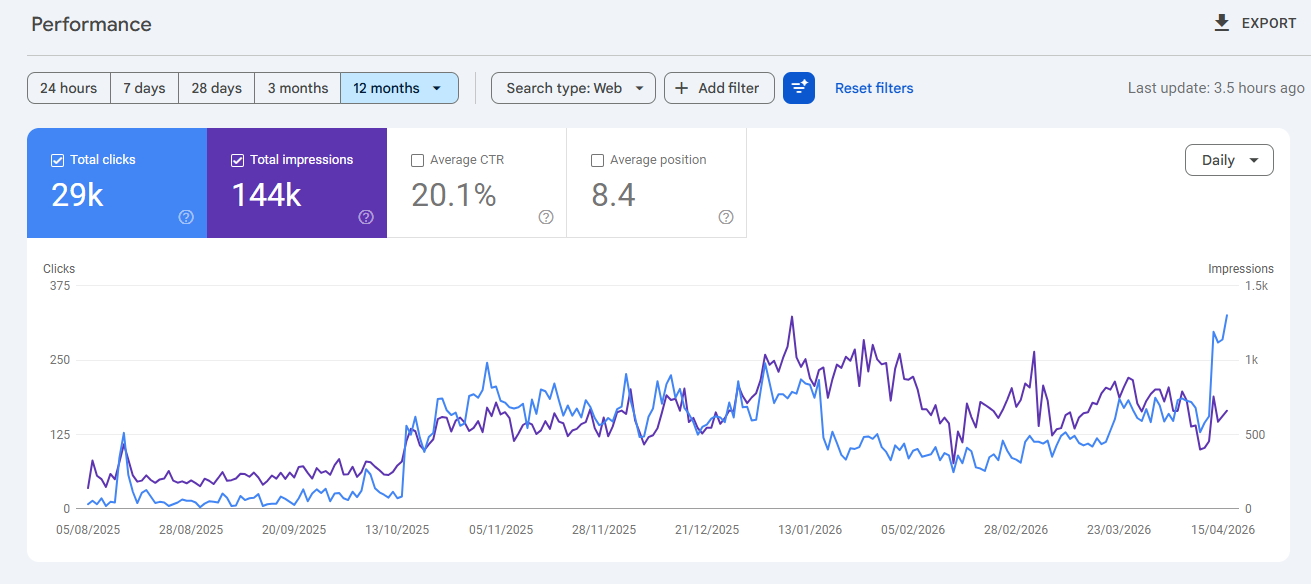Click the help icon on Total impressions card
Viewport: 1311px width, 584px height.
pos(366,217)
